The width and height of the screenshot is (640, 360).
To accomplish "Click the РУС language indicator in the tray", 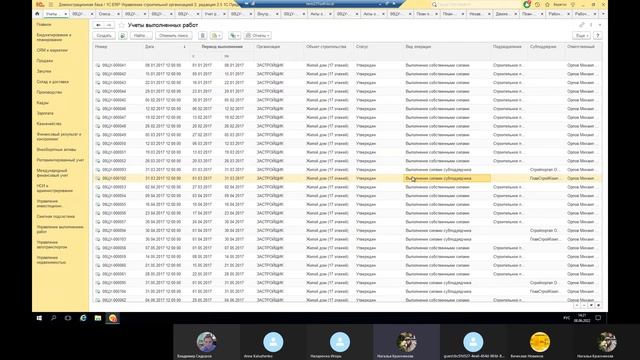I will coord(567,318).
